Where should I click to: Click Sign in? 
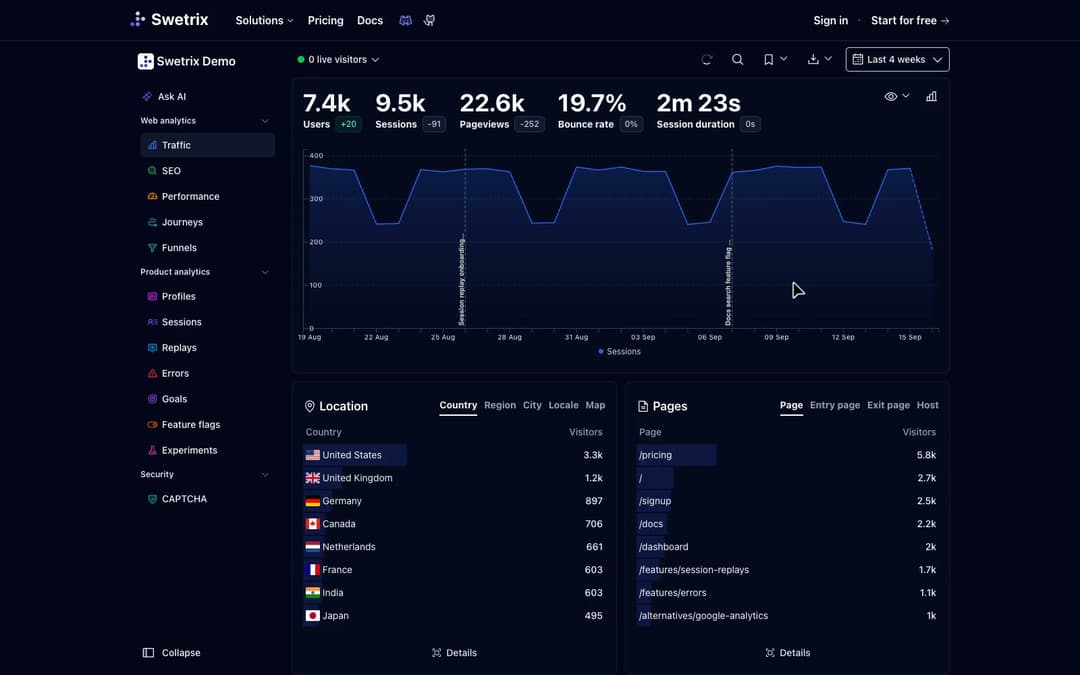coord(831,21)
